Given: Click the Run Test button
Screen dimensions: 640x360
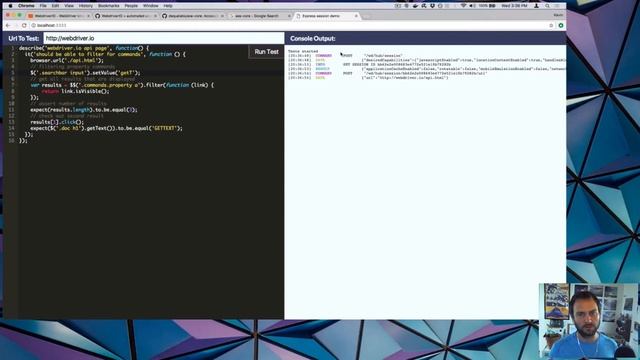Looking at the screenshot, I should (x=266, y=52).
